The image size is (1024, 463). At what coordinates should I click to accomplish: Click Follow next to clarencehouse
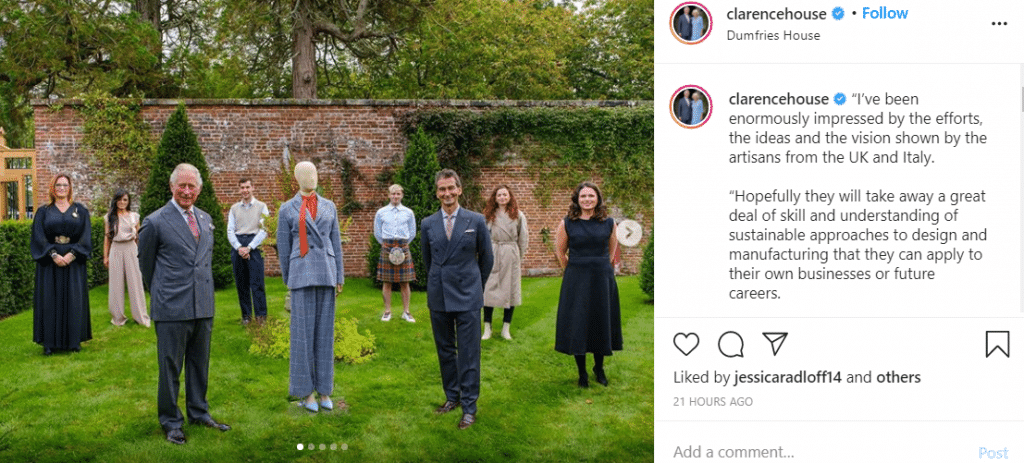tap(885, 14)
